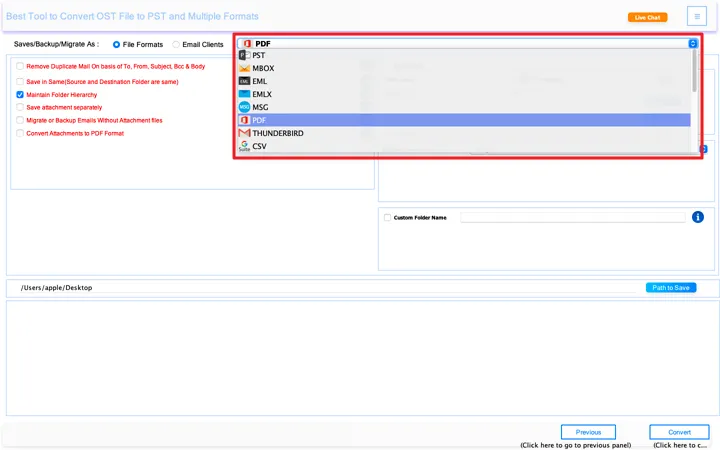This screenshot has height=450, width=720.
Task: Select the Thunderbird Gmail-style icon entry
Action: pyautogui.click(x=245, y=133)
